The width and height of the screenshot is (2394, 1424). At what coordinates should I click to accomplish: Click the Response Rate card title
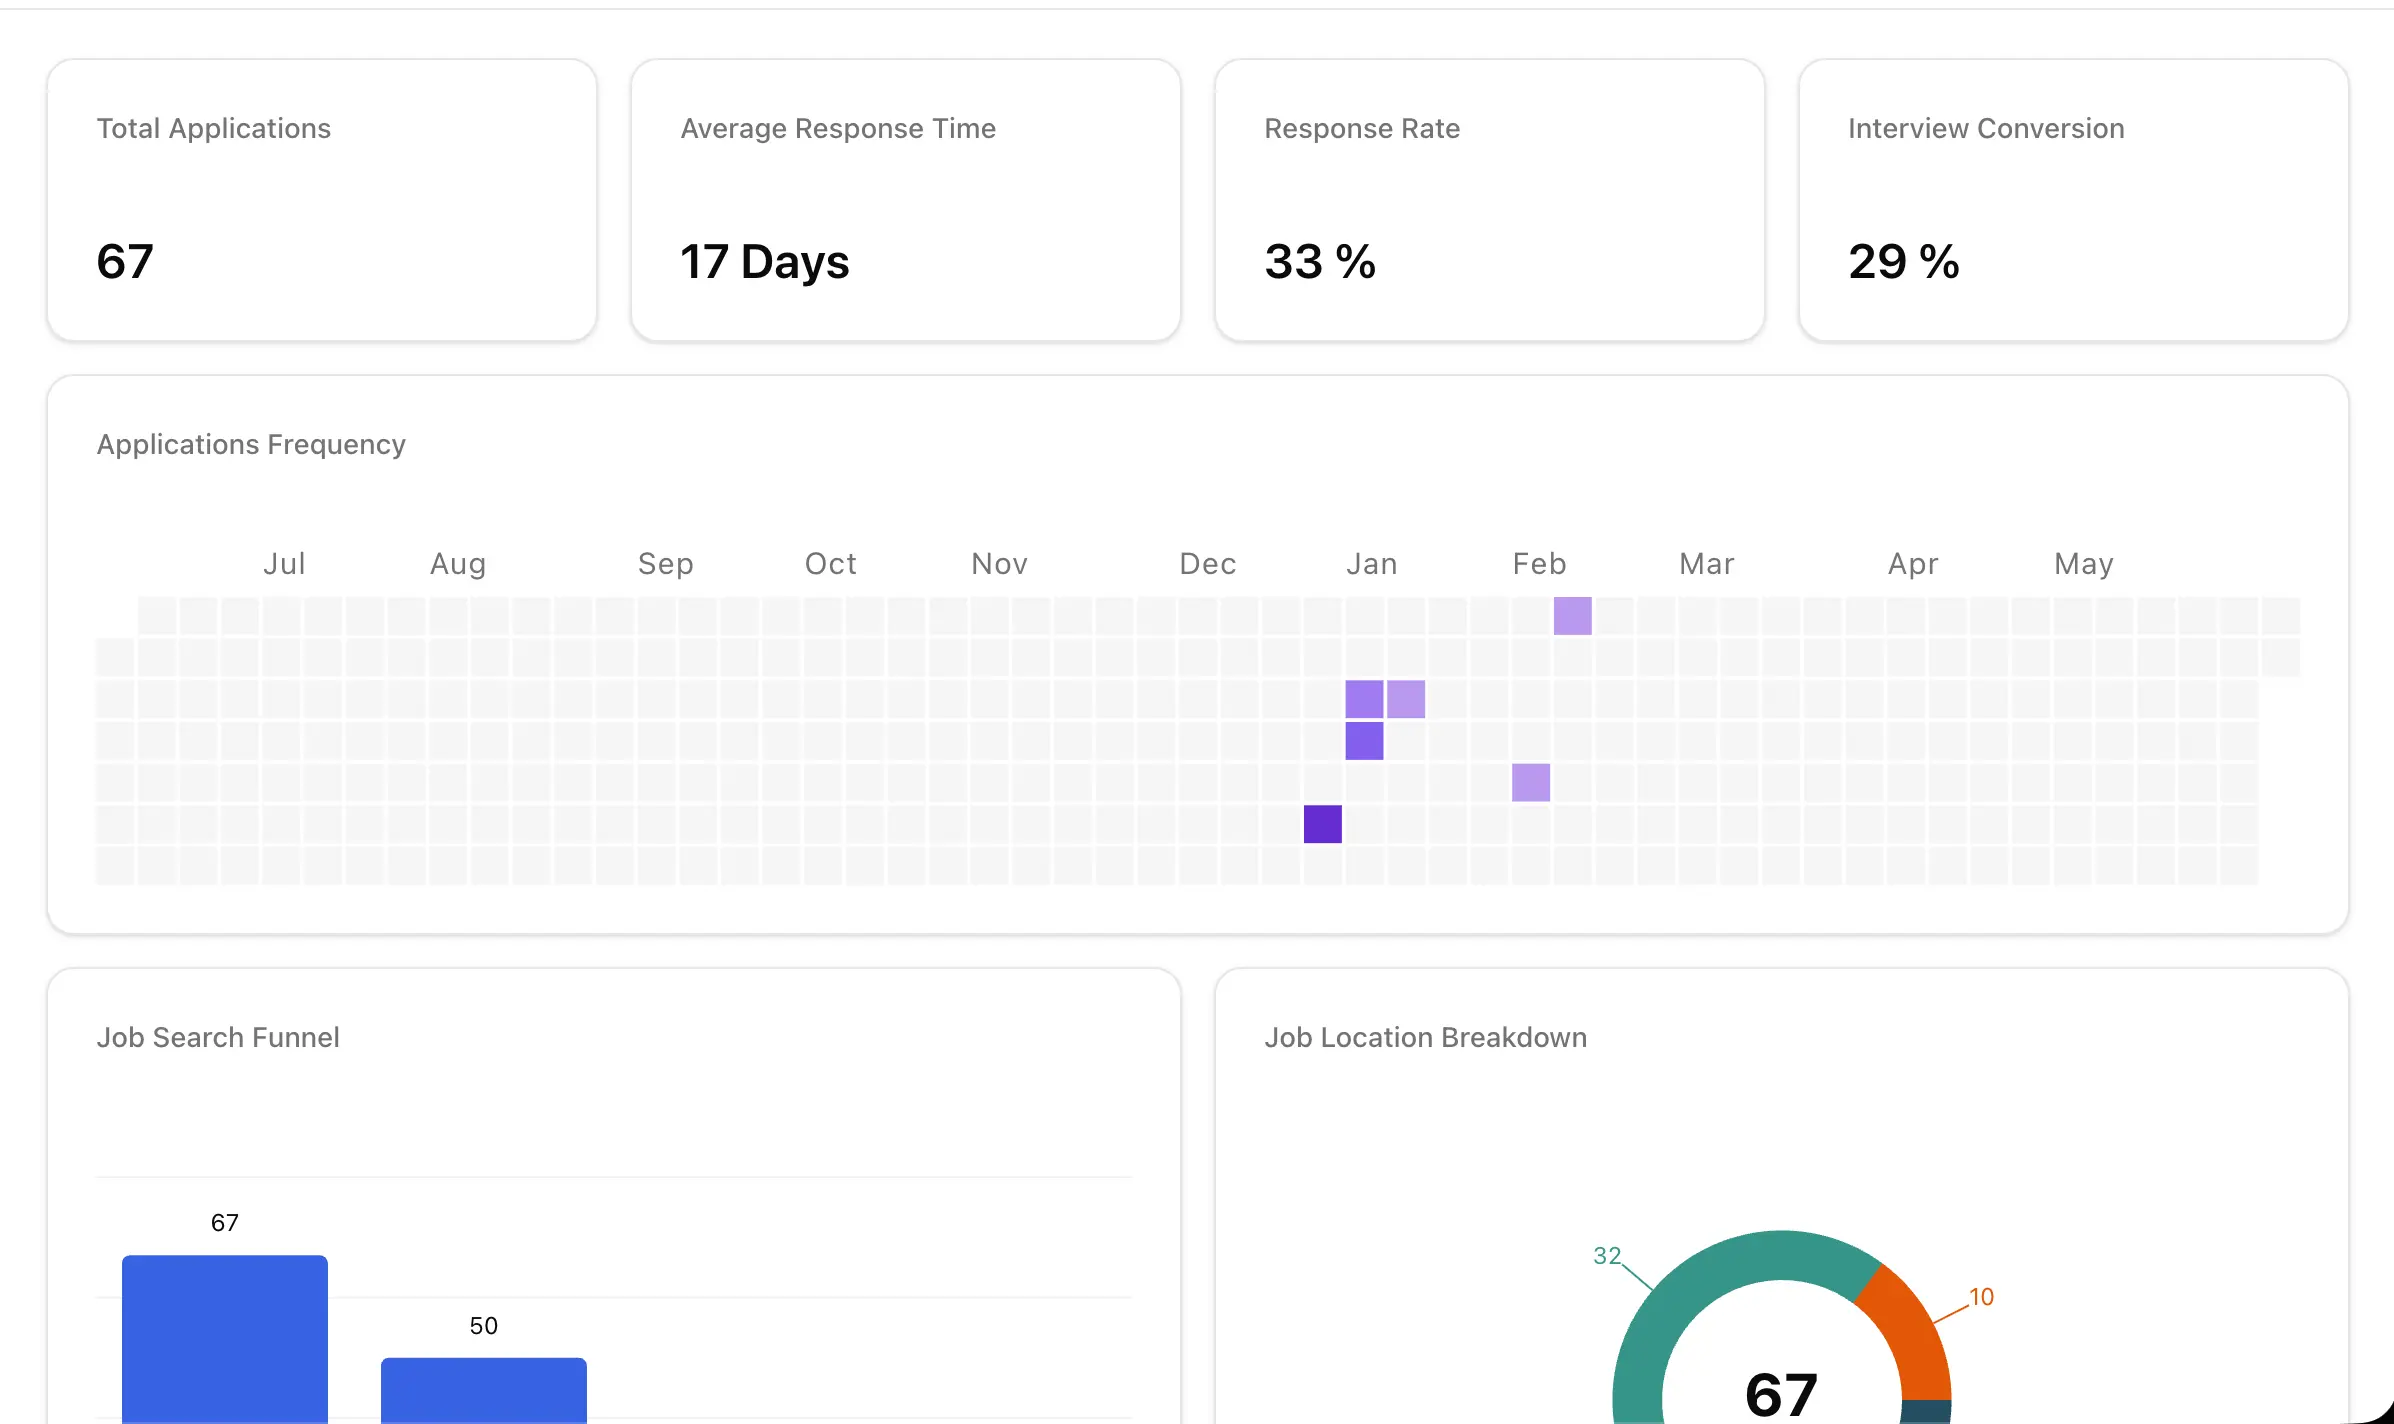pos(1362,129)
